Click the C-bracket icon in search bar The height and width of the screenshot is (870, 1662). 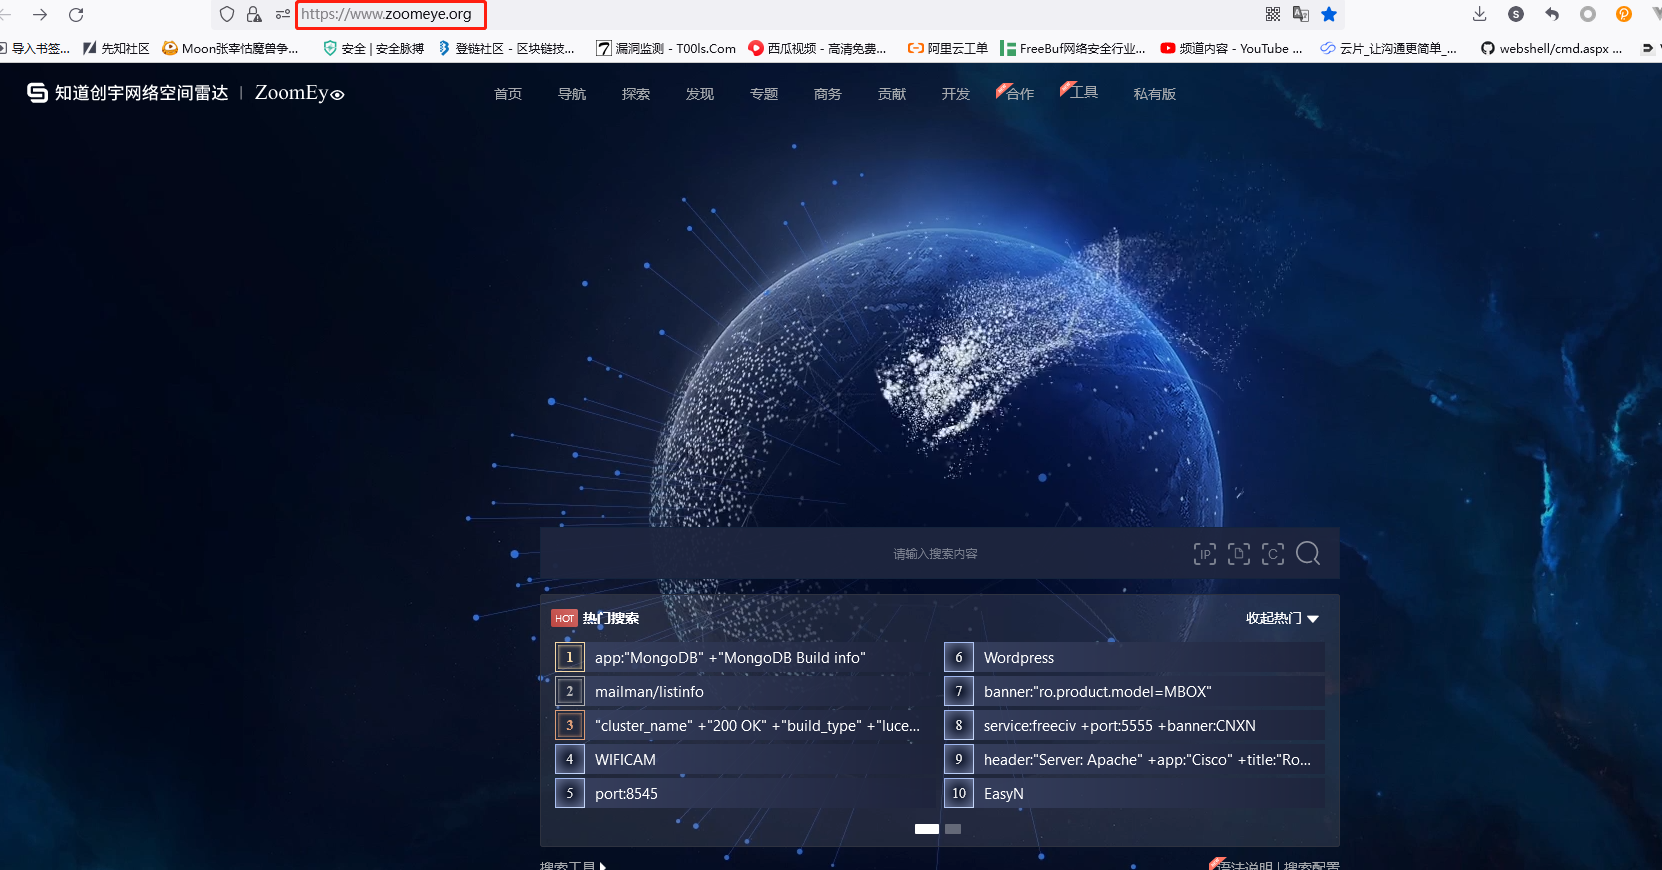coord(1273,554)
